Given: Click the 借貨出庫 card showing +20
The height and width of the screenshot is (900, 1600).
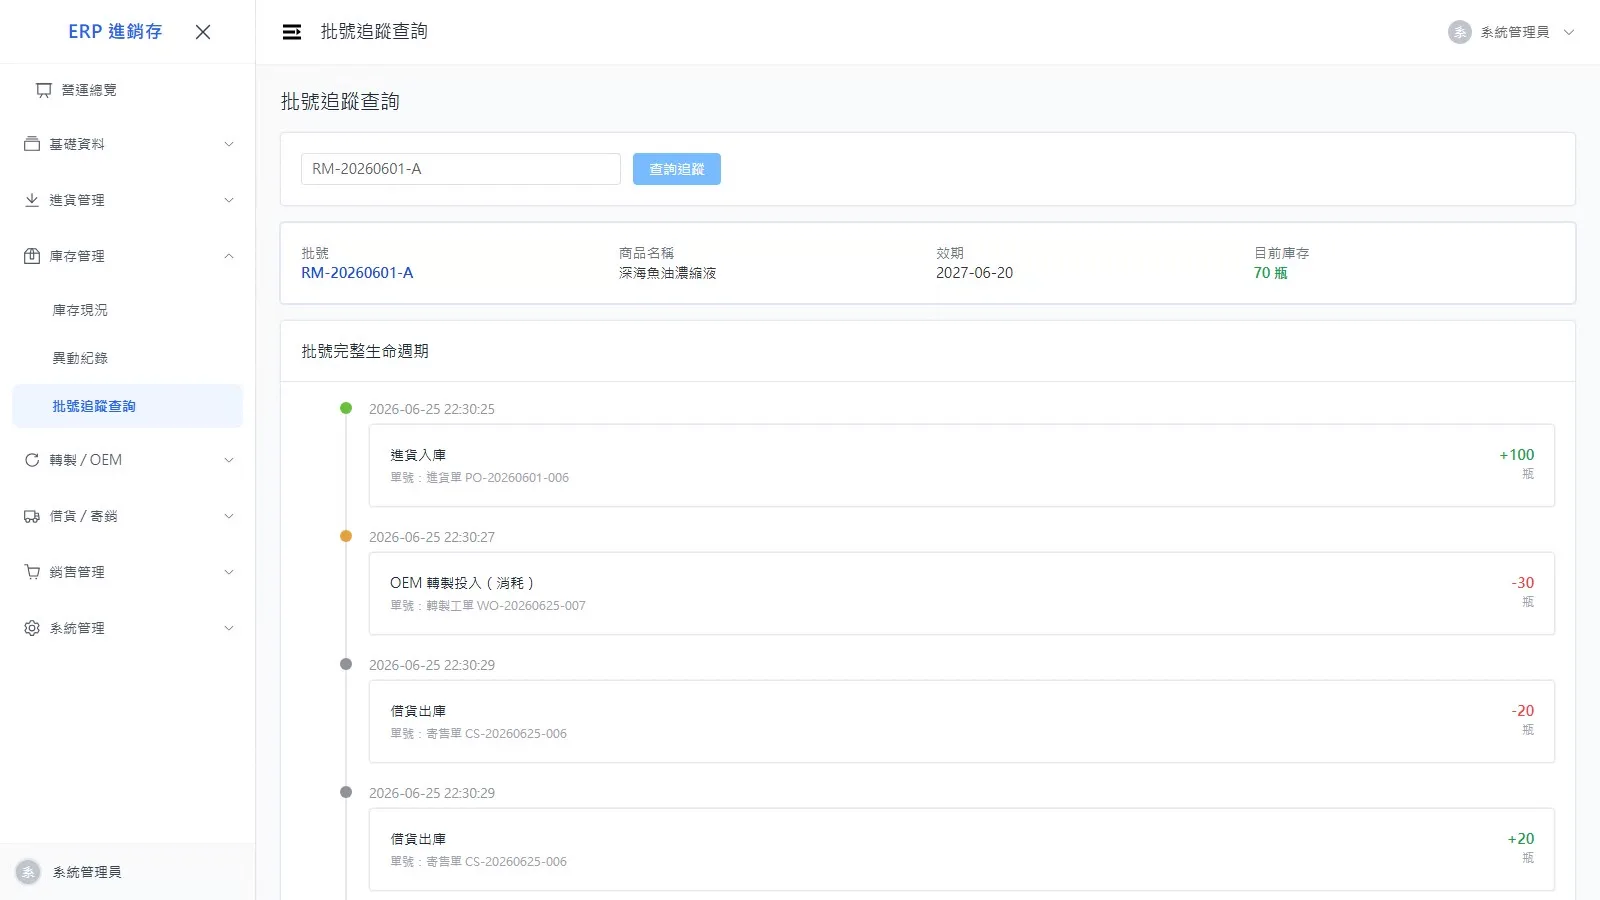Looking at the screenshot, I should click(x=962, y=849).
